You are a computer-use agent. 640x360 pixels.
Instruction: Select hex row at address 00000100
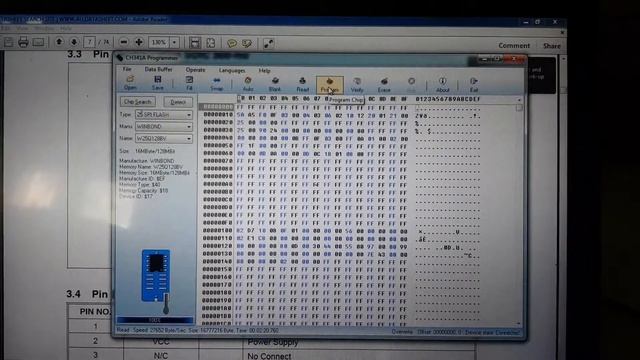pos(218,231)
